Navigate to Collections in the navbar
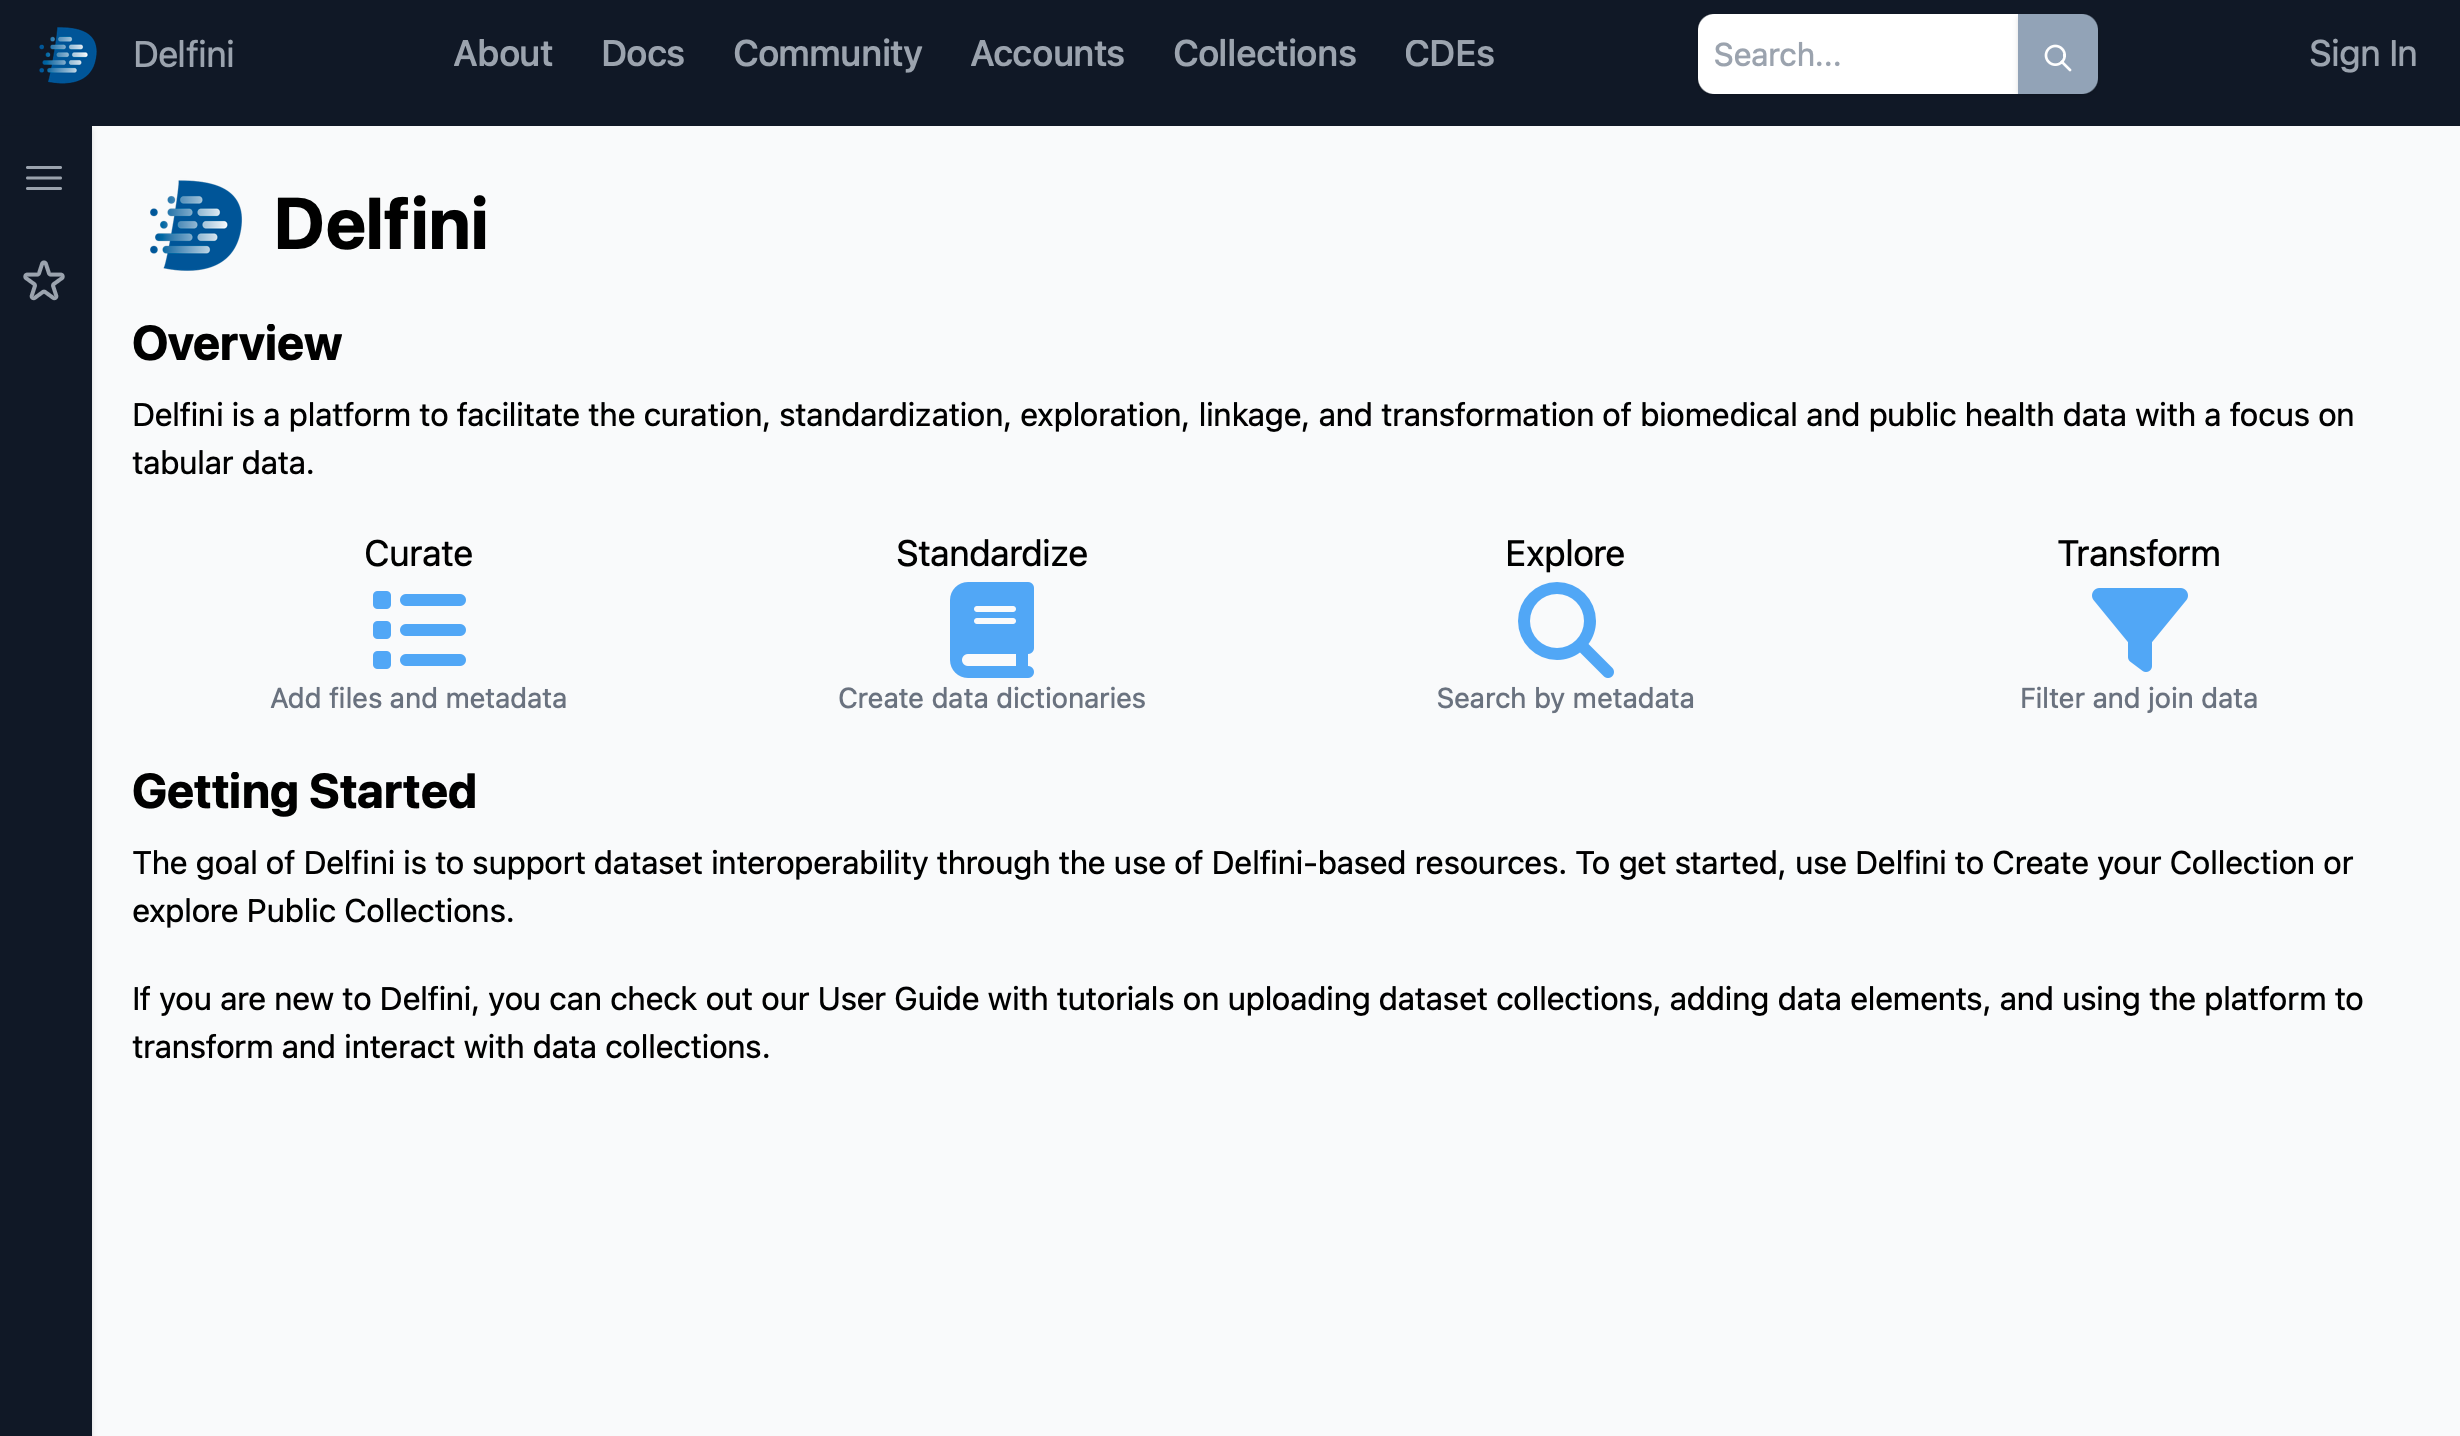This screenshot has width=2460, height=1436. click(x=1264, y=54)
